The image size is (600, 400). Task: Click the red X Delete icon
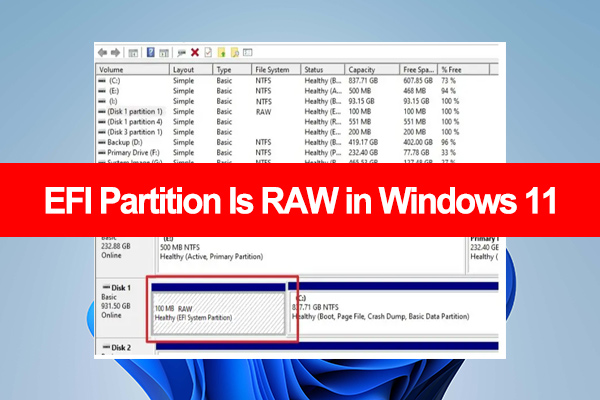tap(195, 52)
